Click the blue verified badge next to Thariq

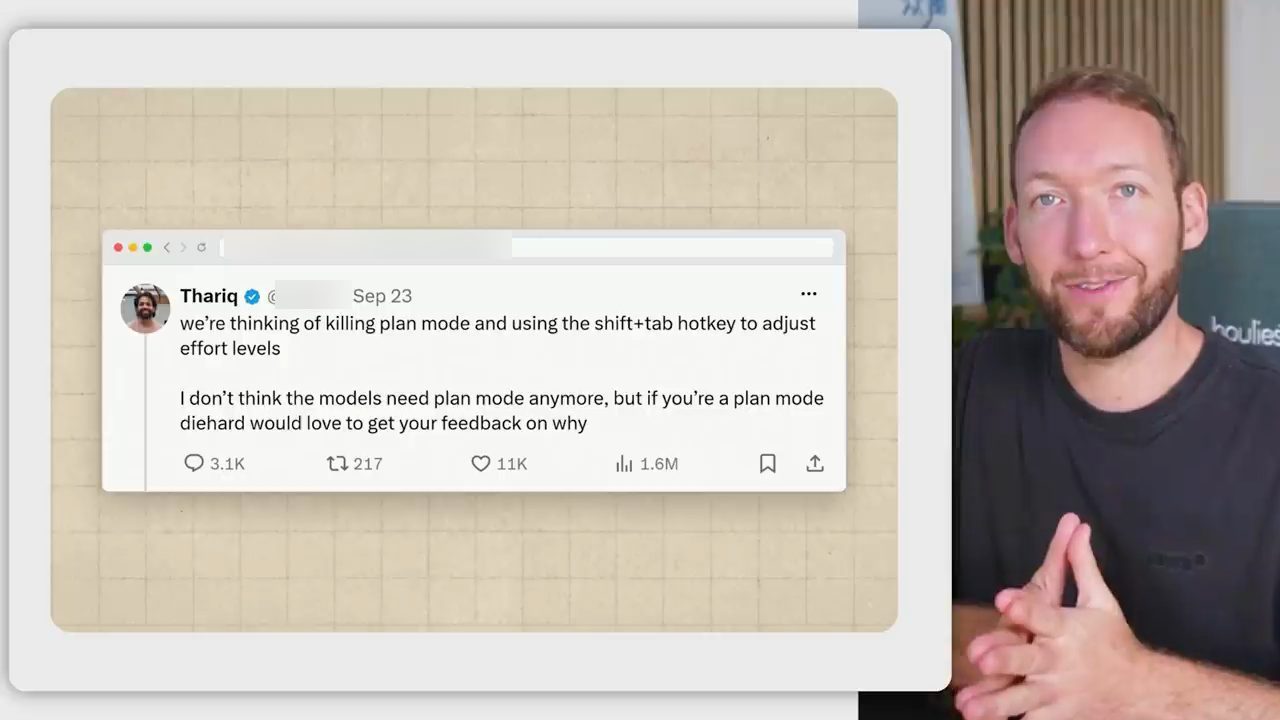tap(253, 296)
